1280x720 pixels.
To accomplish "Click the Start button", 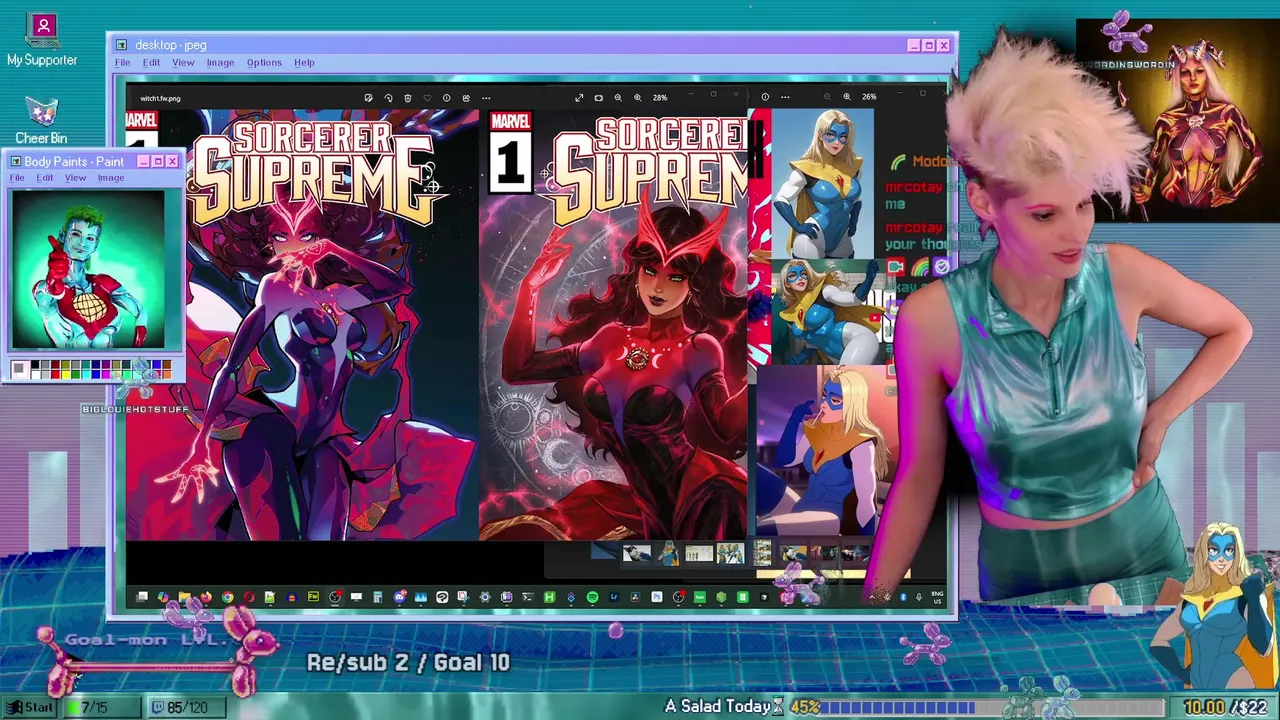I will 29,707.
